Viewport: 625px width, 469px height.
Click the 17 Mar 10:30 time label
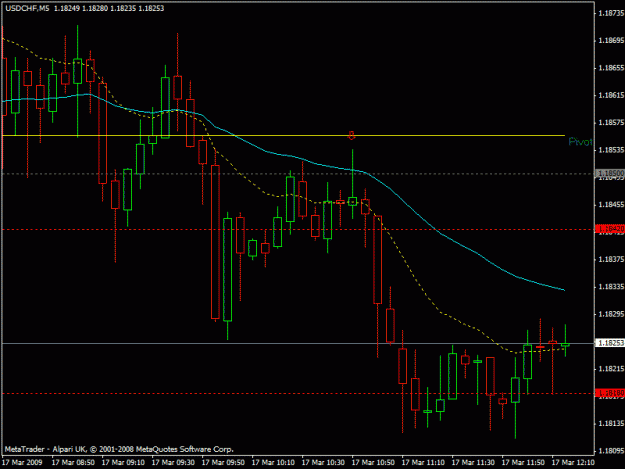point(323,463)
